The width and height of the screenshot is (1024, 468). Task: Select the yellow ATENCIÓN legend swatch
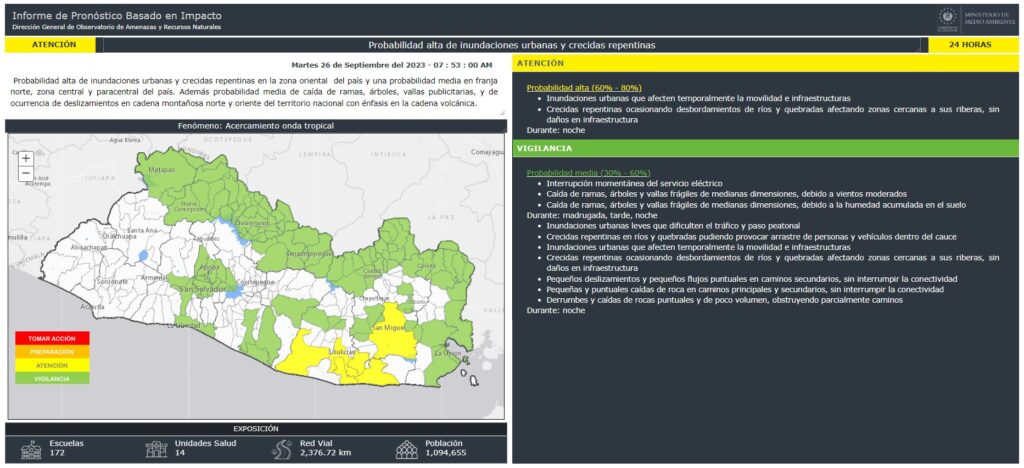(52, 365)
